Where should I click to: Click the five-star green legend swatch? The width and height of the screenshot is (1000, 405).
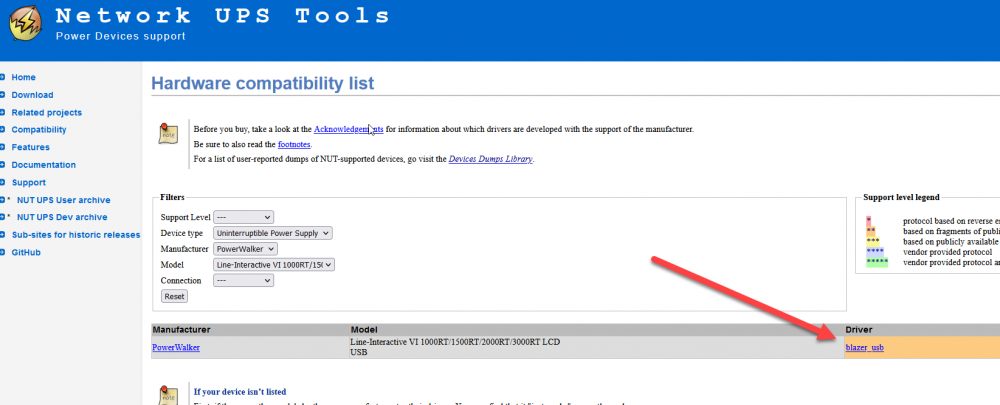click(x=877, y=262)
